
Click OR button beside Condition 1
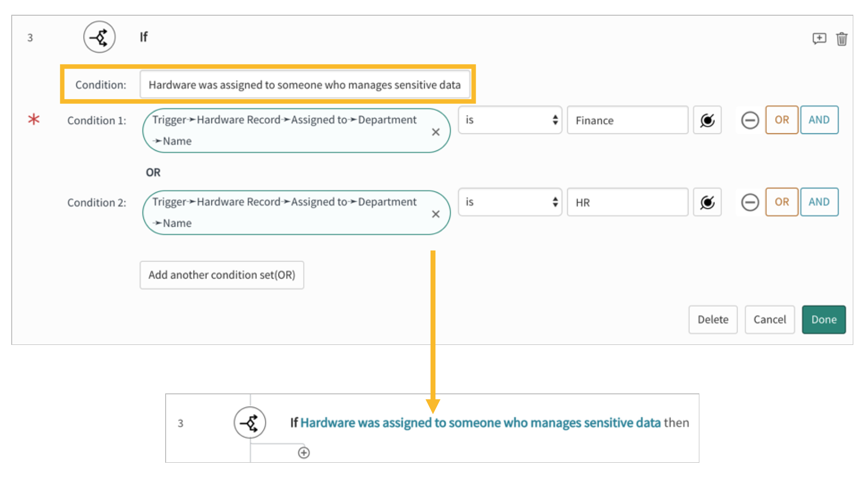[781, 121]
